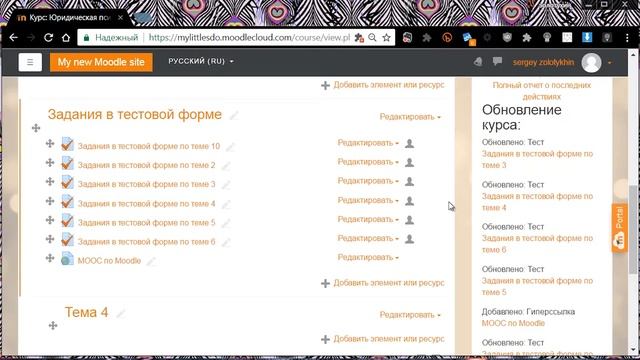Toggle group mode icon for теме 3

409,181
